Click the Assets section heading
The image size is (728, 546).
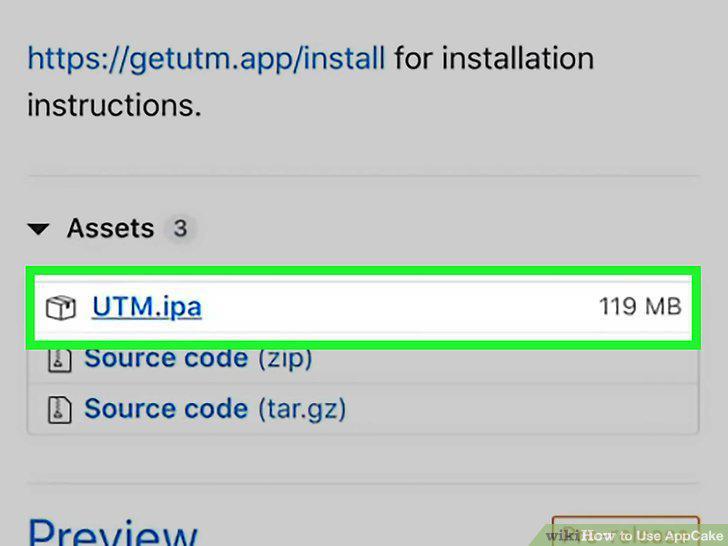pyautogui.click(x=110, y=228)
